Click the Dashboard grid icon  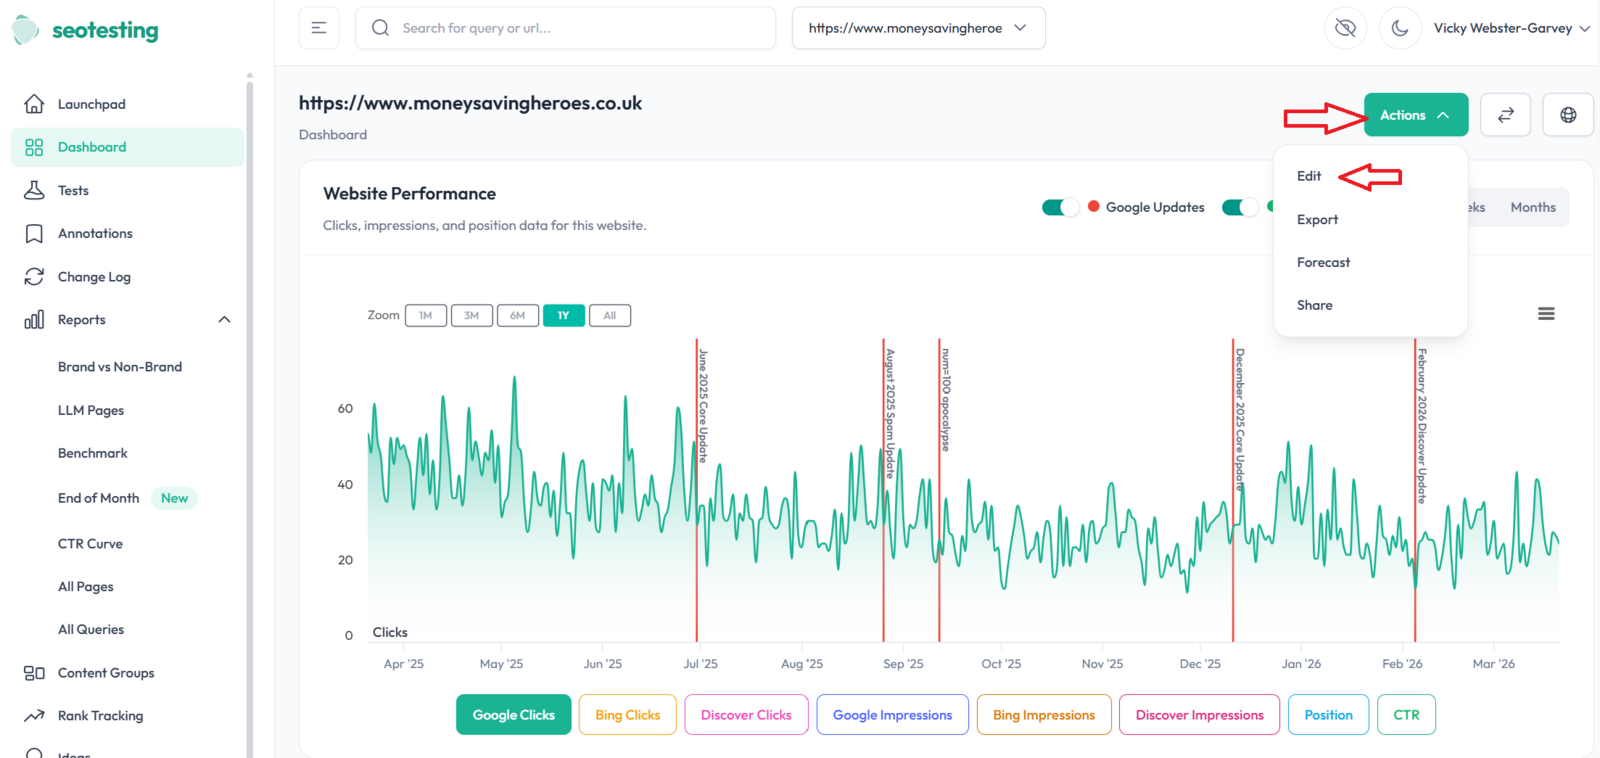click(x=34, y=147)
